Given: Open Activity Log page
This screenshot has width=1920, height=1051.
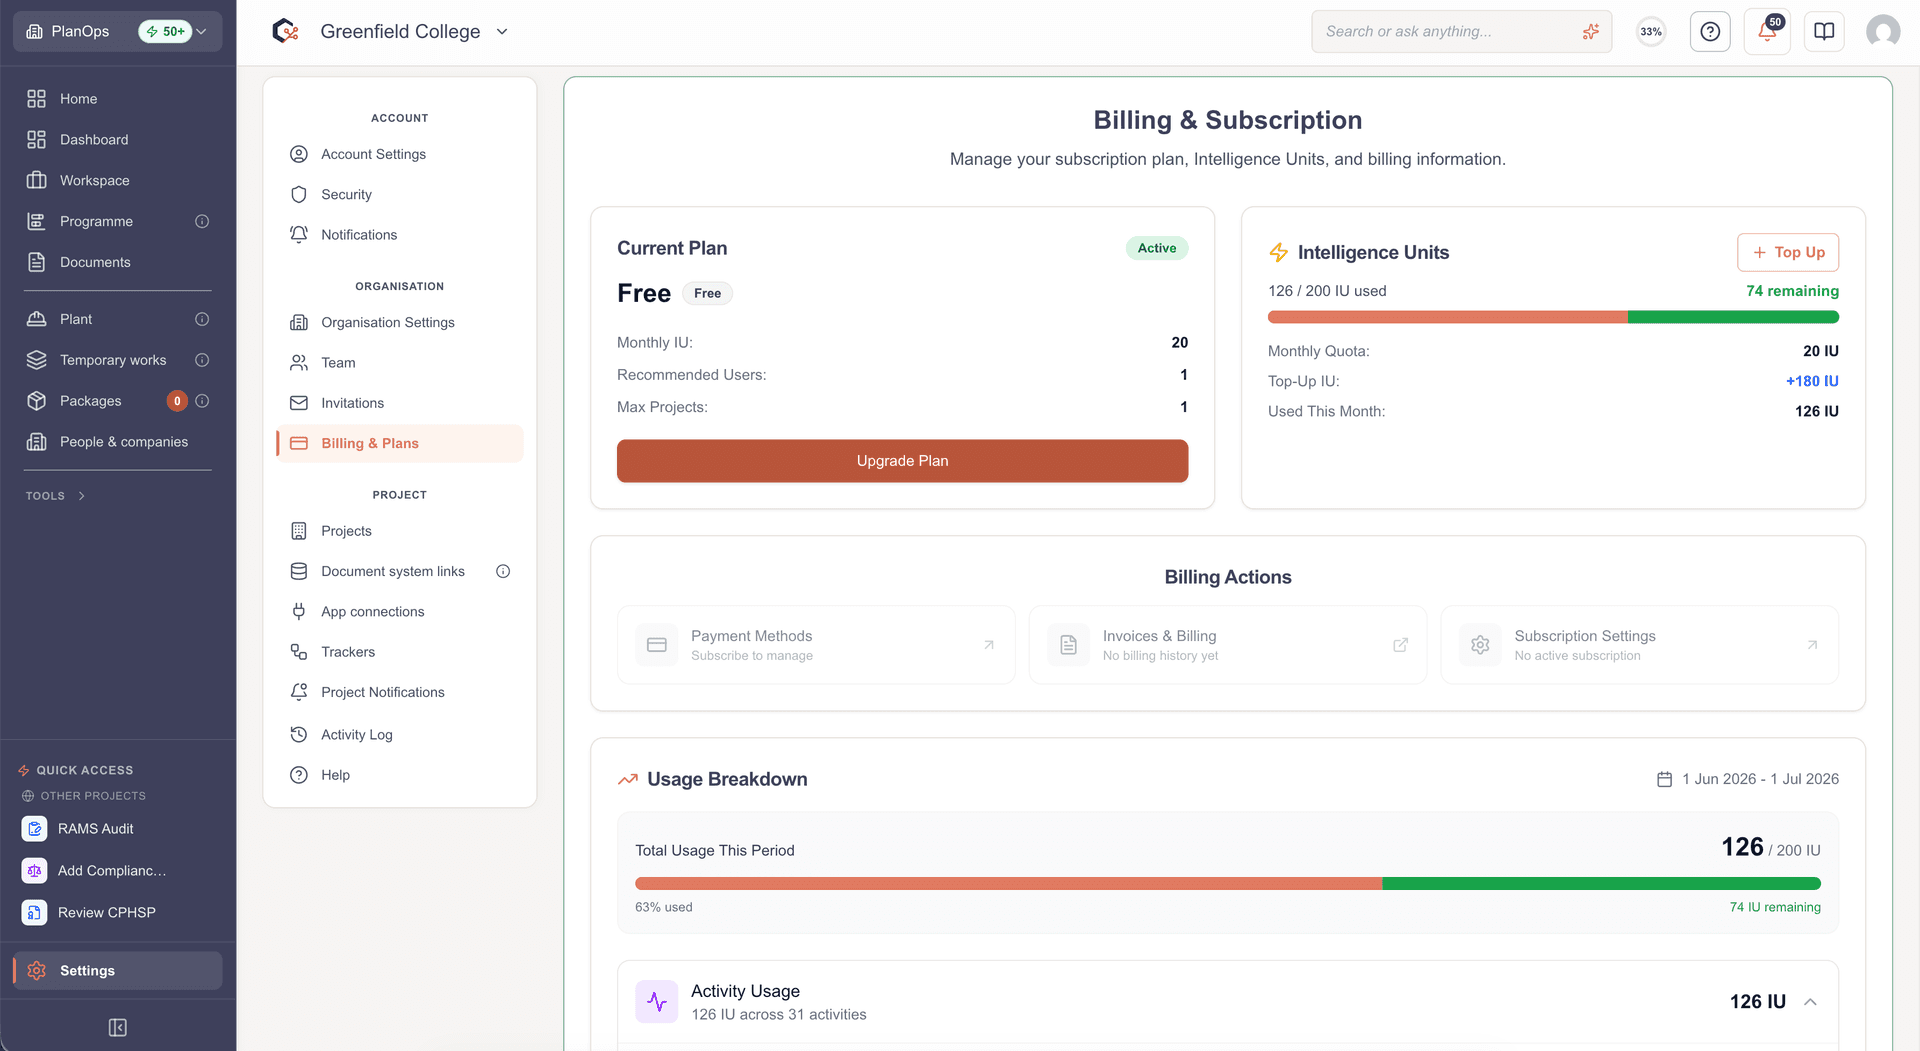Looking at the screenshot, I should click(400, 734).
